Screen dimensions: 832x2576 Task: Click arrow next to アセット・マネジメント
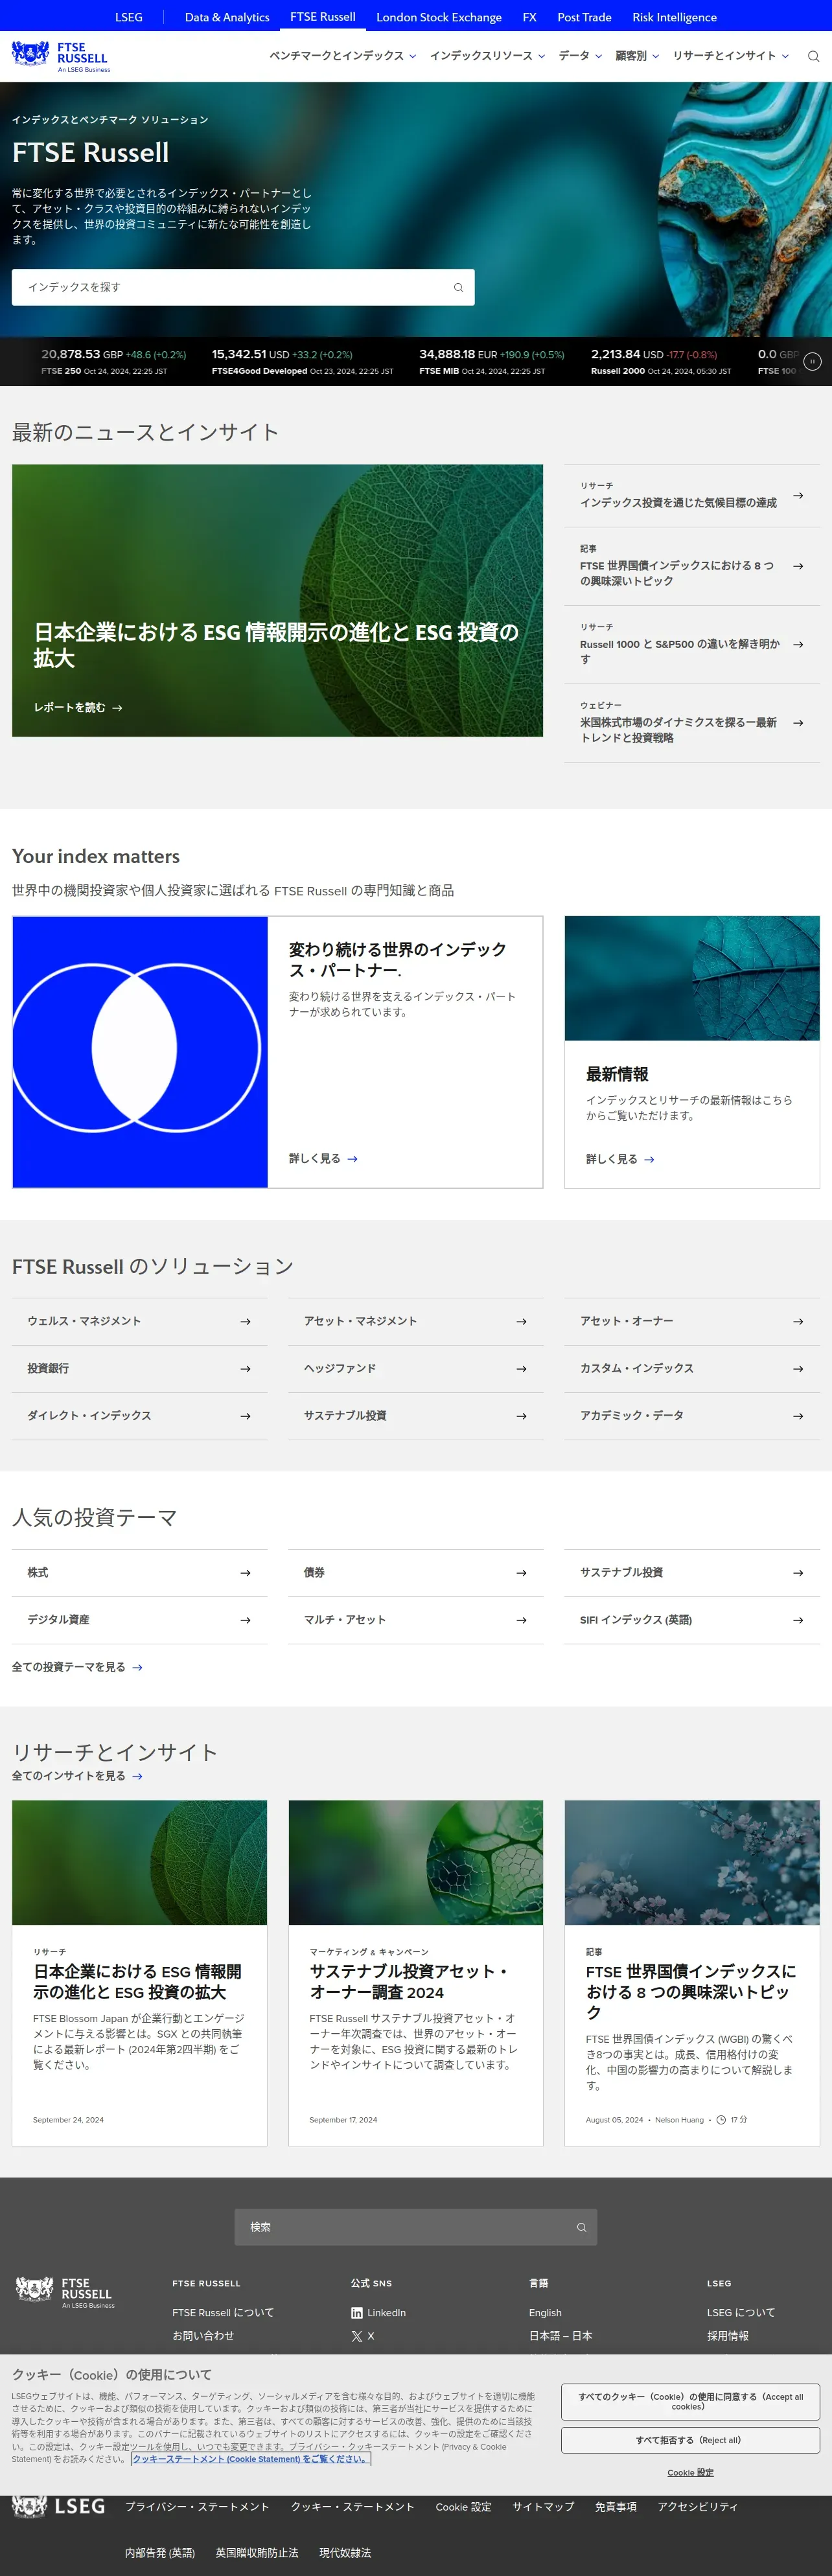pos(521,1321)
